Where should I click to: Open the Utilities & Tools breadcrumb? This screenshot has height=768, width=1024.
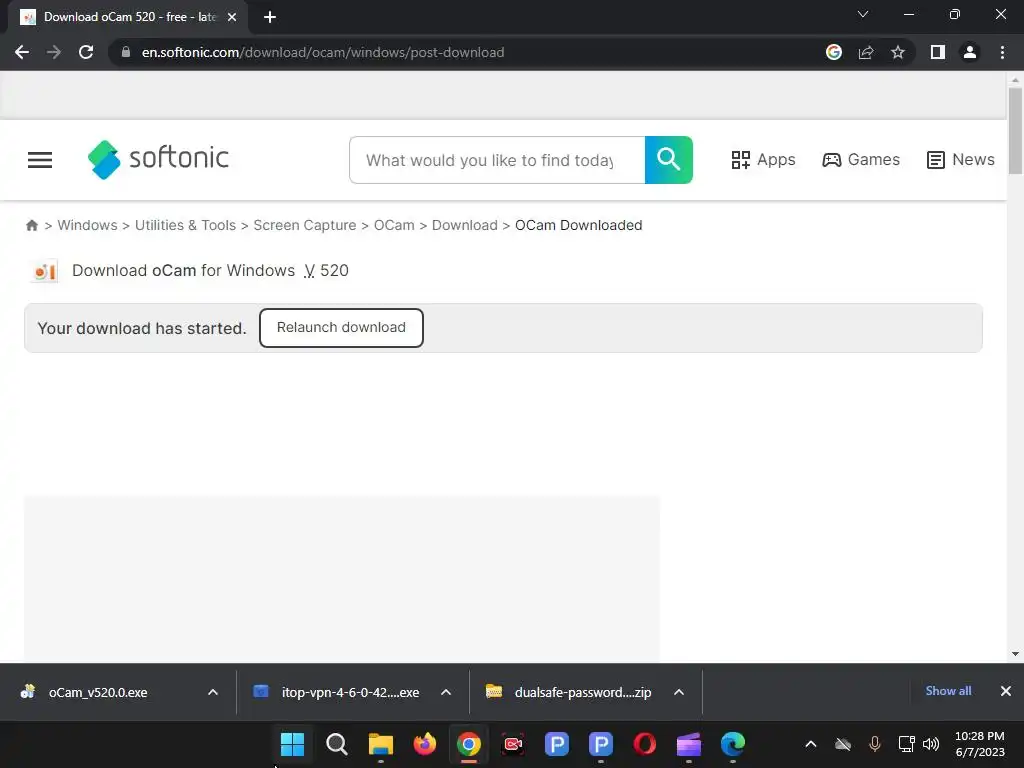coord(185,225)
